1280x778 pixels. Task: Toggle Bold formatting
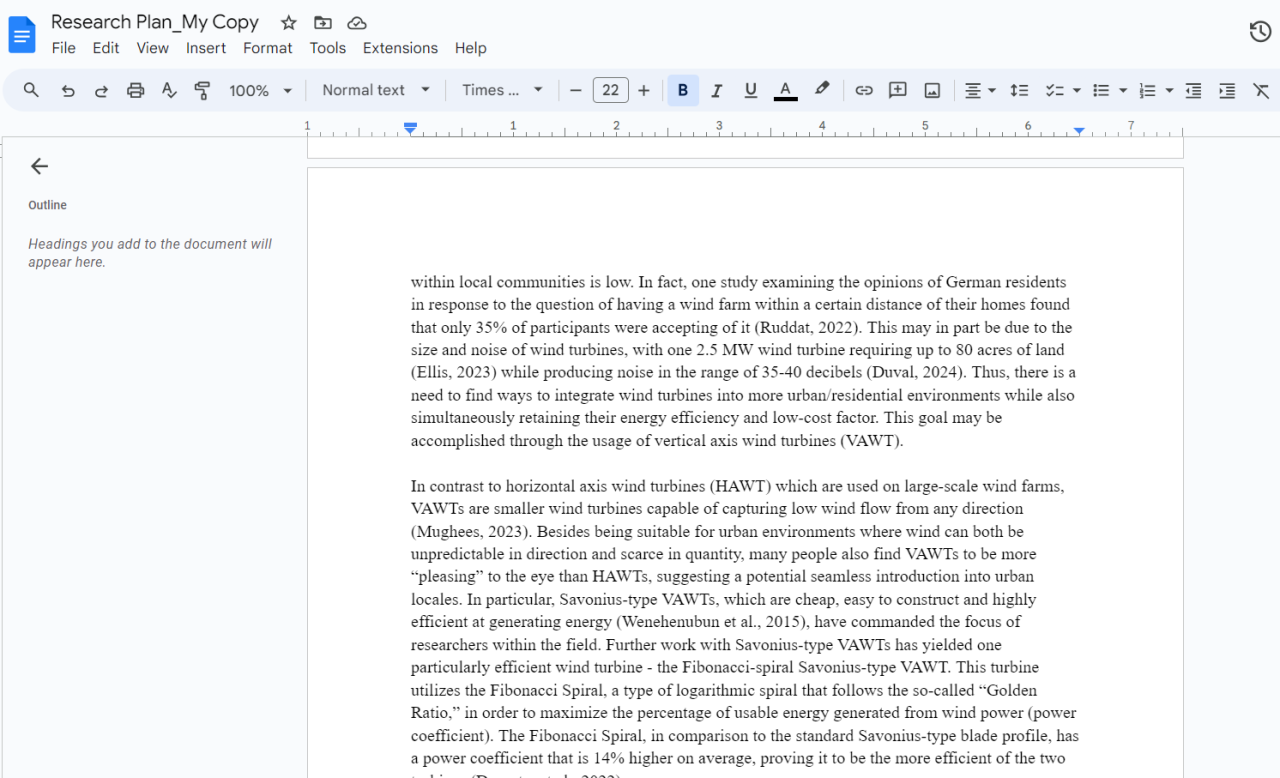click(683, 91)
